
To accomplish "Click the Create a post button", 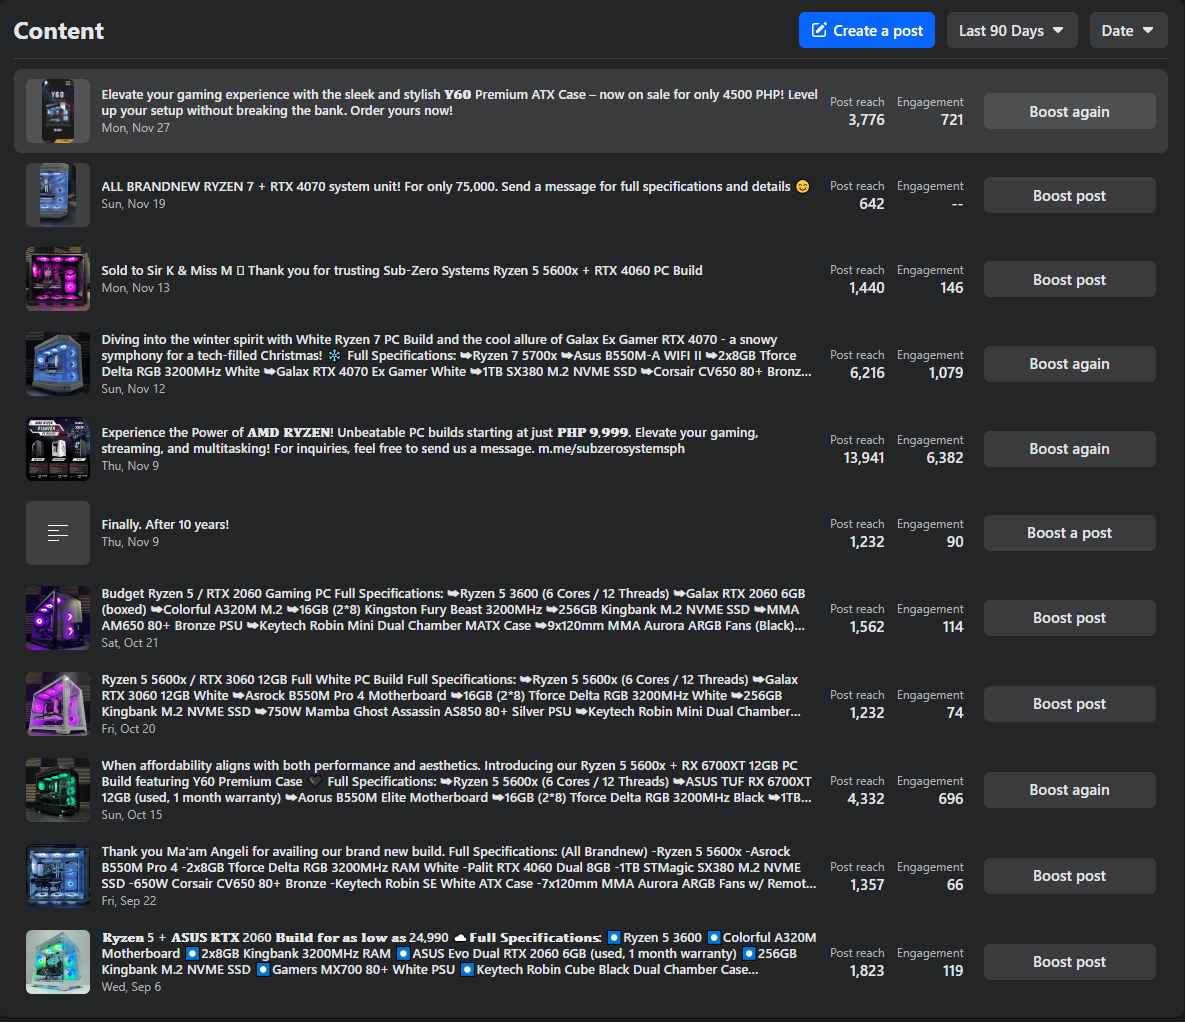I will 866,30.
